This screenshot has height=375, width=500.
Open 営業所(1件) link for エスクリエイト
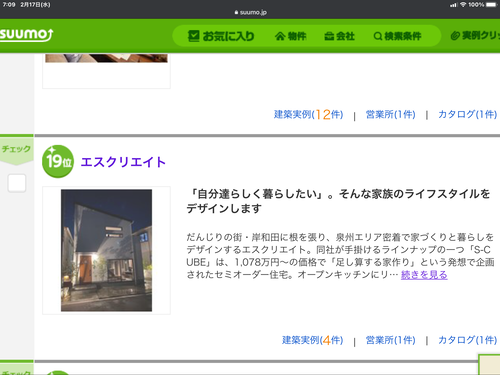390,340
